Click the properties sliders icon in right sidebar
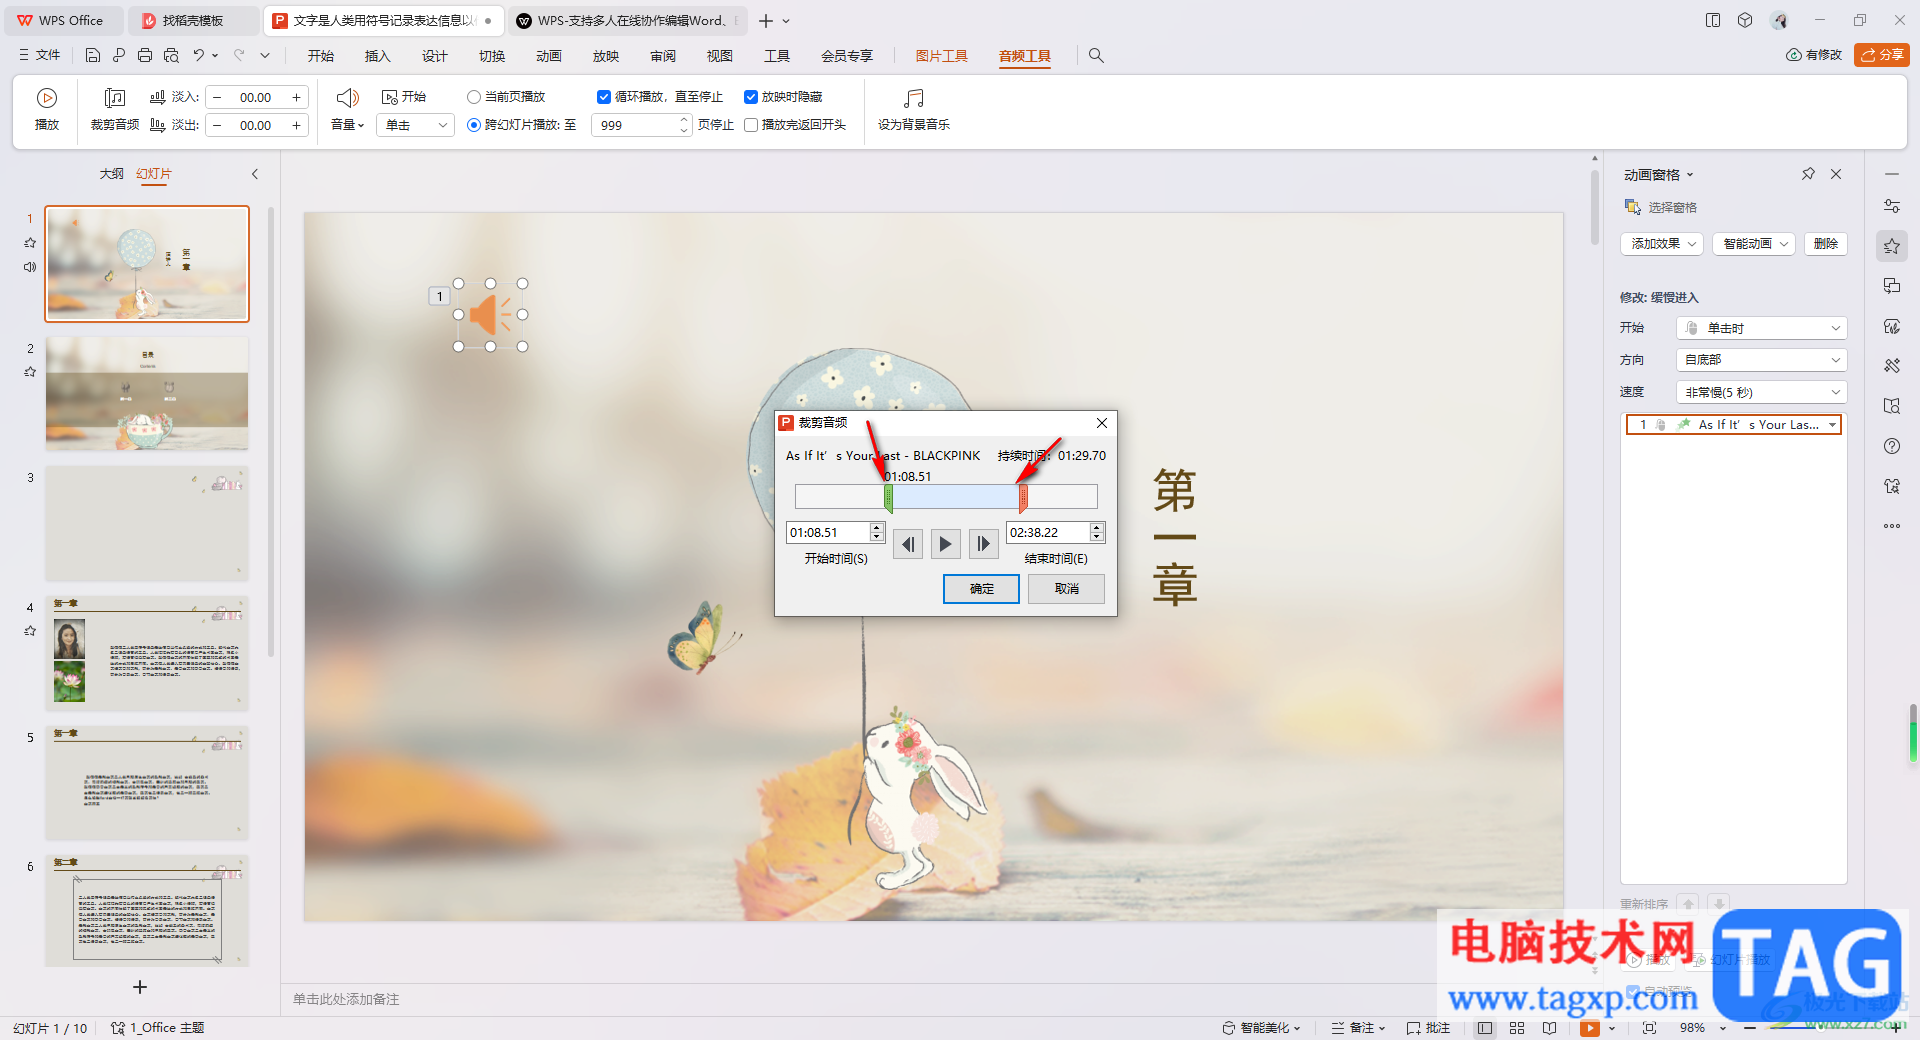1920x1040 pixels. [x=1892, y=206]
